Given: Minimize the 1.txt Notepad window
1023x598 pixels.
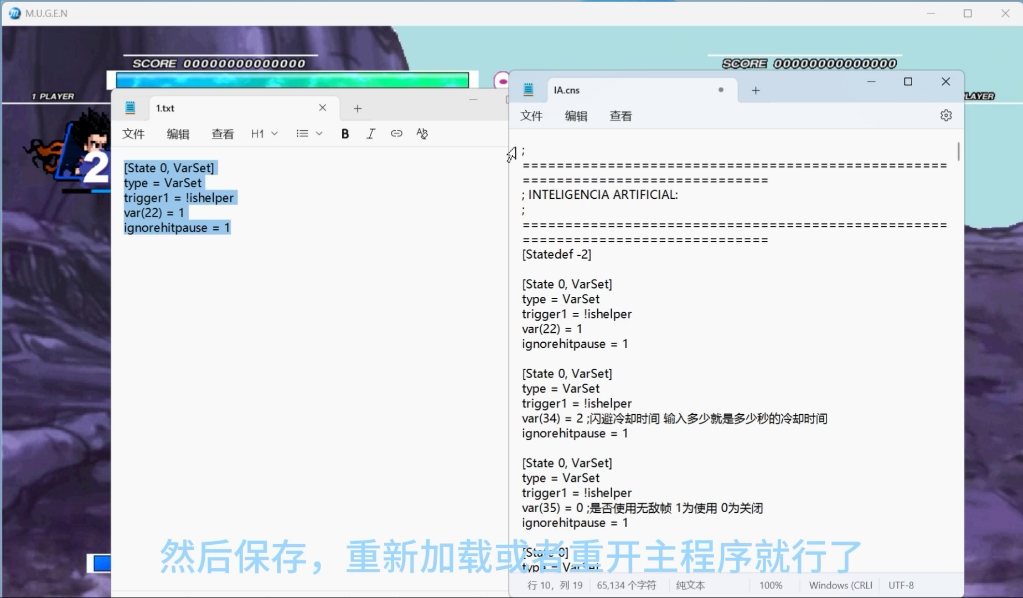Looking at the screenshot, I should point(473,100).
